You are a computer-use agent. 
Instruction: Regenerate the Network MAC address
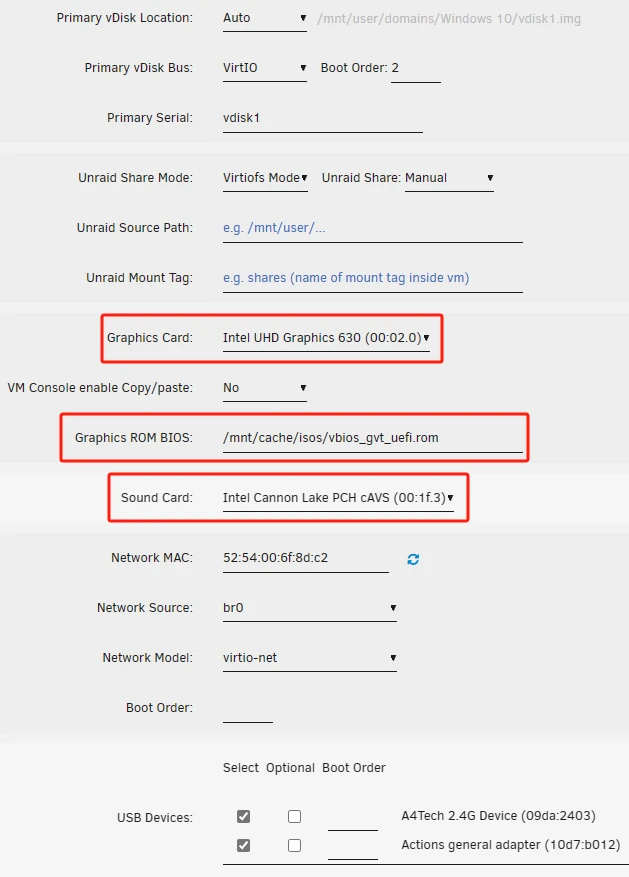pyautogui.click(x=413, y=559)
